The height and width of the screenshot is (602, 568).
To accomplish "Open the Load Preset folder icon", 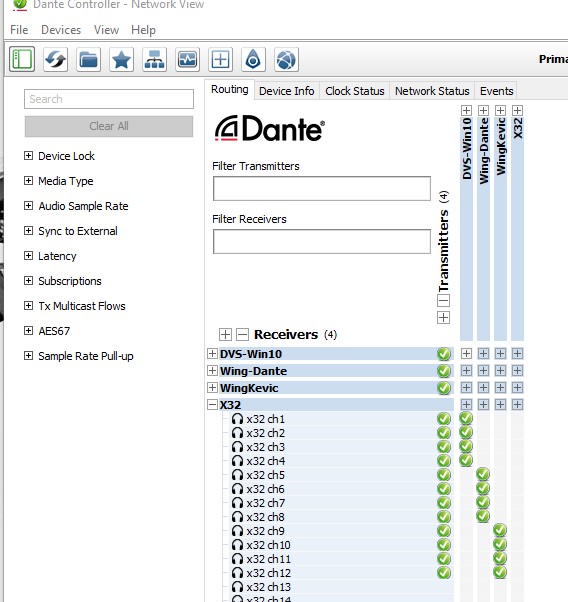I will click(88, 60).
